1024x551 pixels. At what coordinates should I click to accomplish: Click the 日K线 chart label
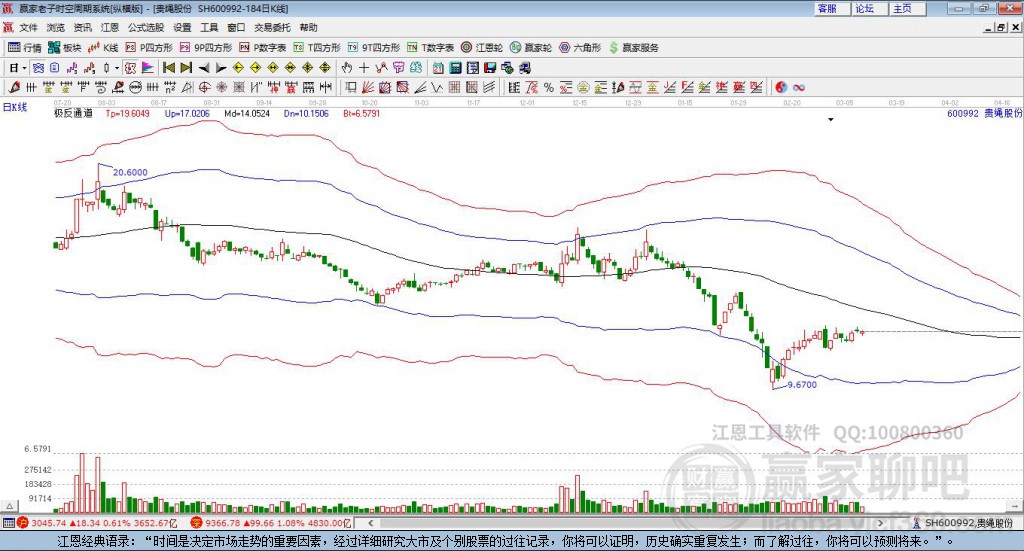pyautogui.click(x=14, y=107)
